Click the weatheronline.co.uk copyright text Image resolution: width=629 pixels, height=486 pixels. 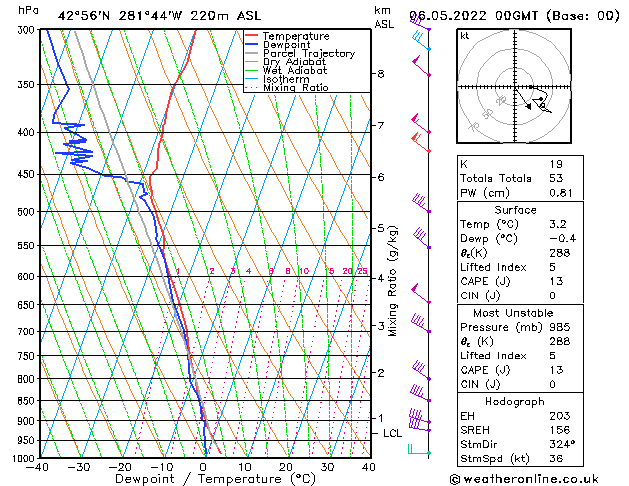point(524,479)
